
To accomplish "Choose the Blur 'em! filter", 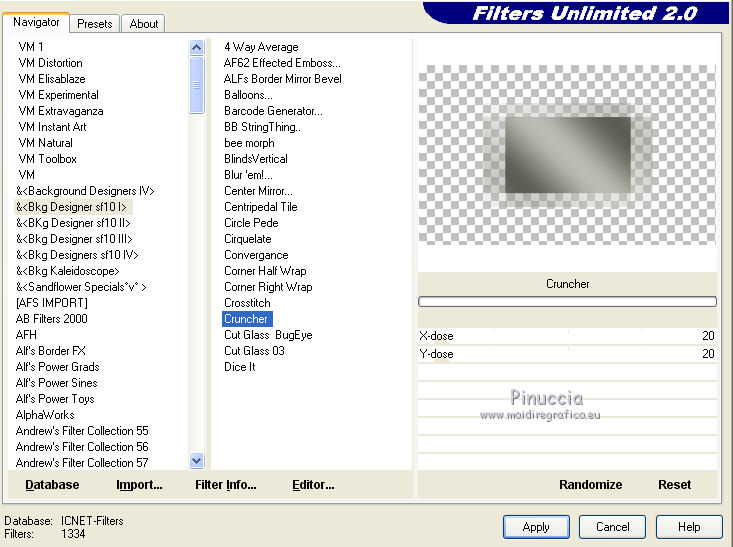I will point(248,175).
